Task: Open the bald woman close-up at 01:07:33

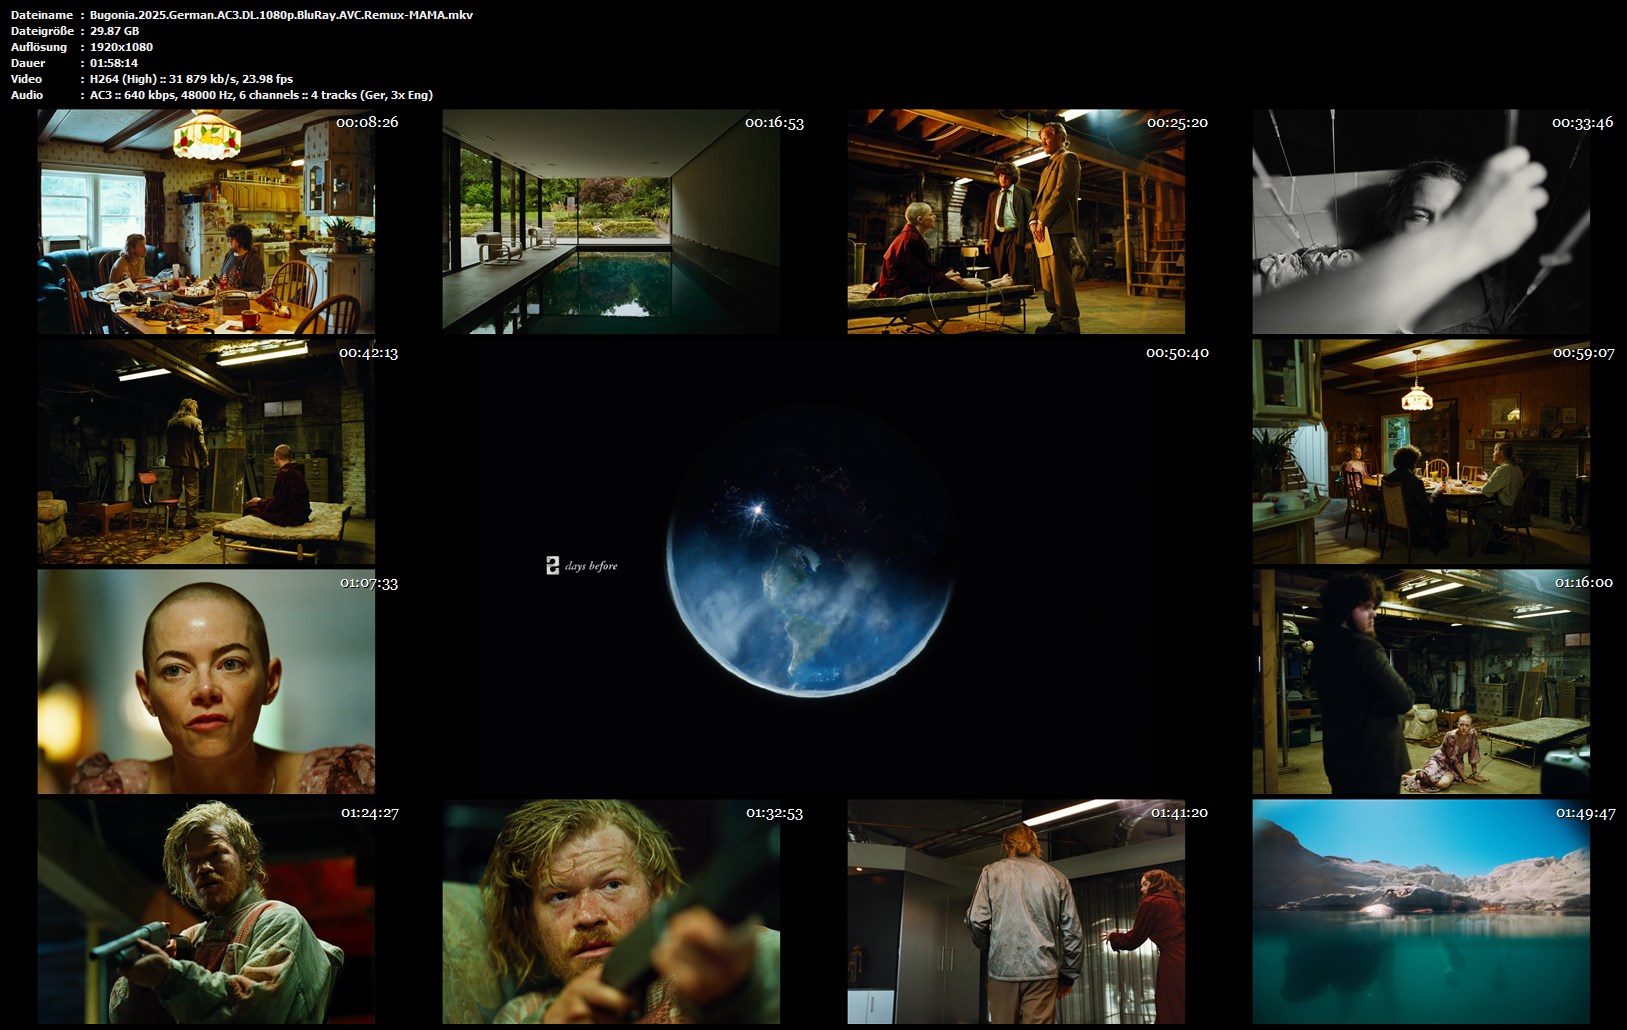Action: click(x=207, y=682)
